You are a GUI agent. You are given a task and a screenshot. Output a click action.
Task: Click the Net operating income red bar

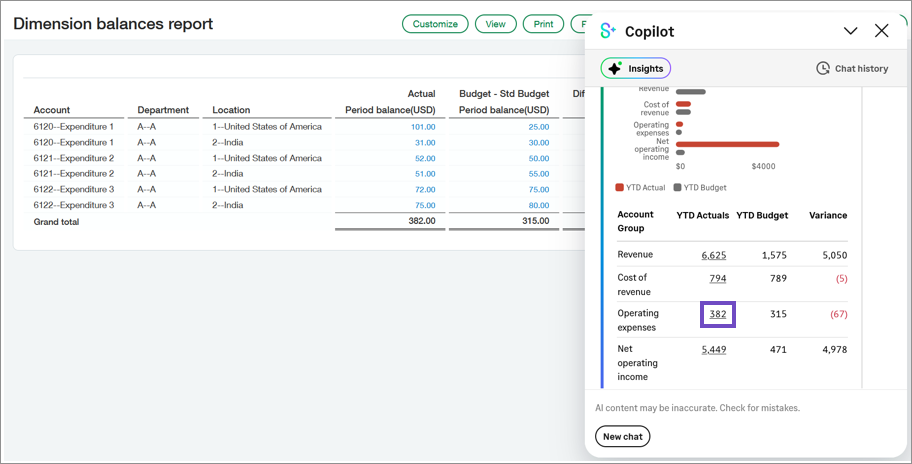click(727, 144)
